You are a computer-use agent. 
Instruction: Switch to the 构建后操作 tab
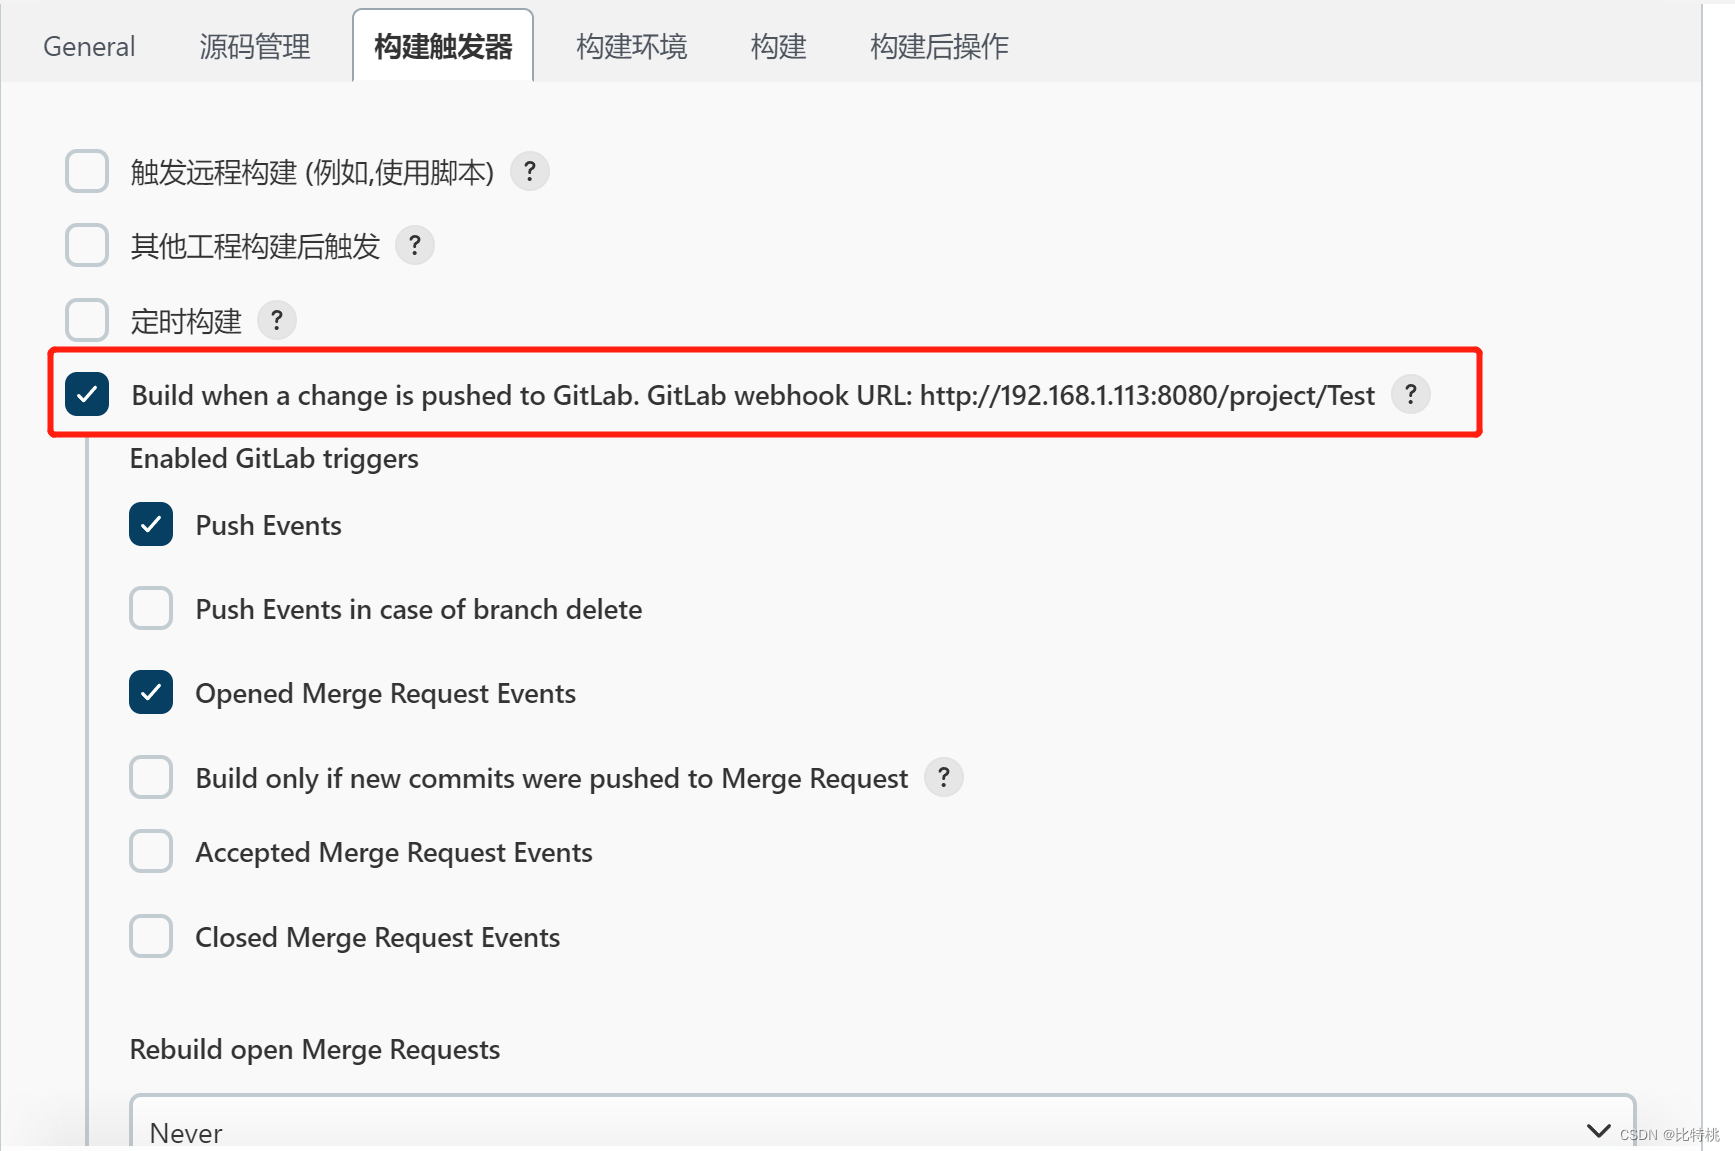pos(939,46)
